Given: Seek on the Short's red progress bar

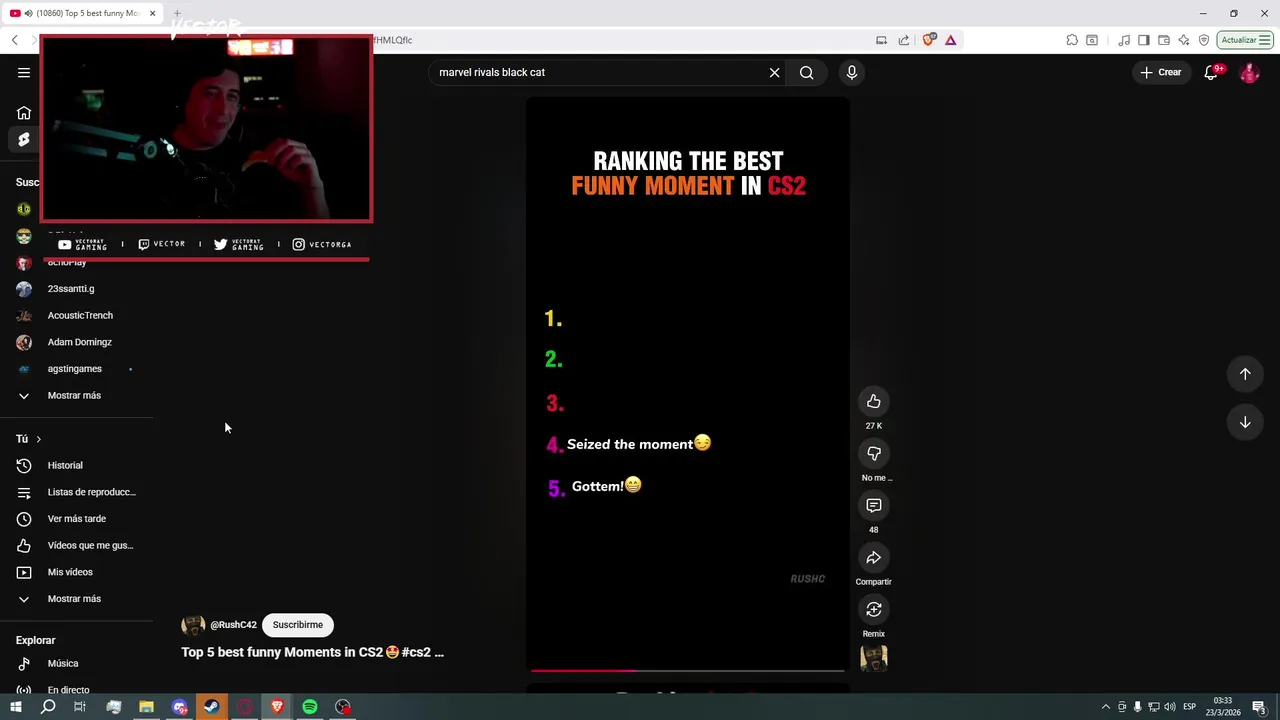Looking at the screenshot, I should click(687, 670).
